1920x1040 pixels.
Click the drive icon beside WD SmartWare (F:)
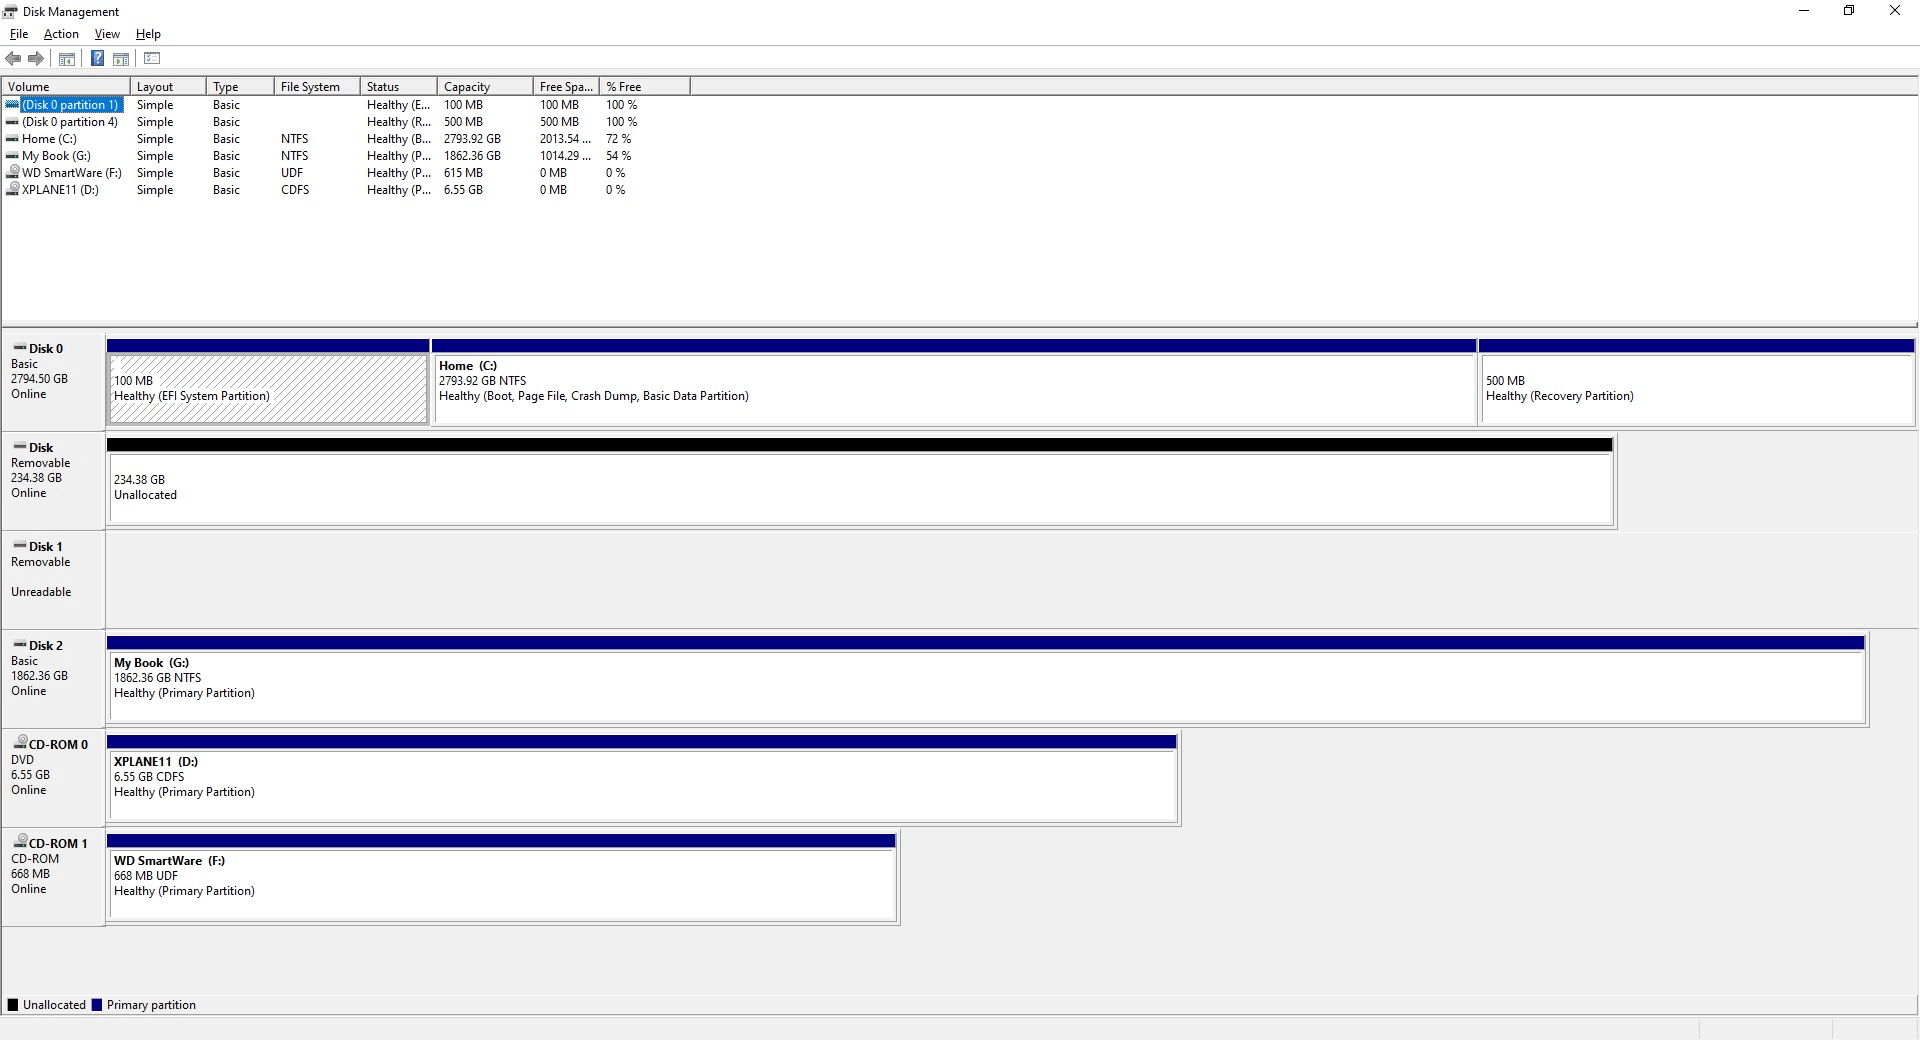(x=14, y=173)
